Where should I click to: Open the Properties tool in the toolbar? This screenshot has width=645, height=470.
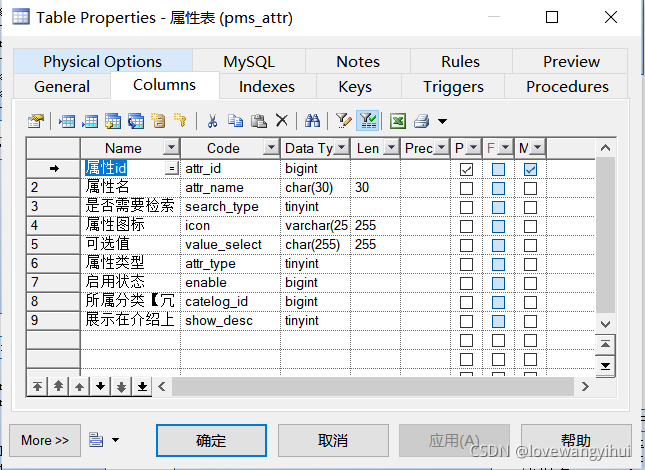36,121
